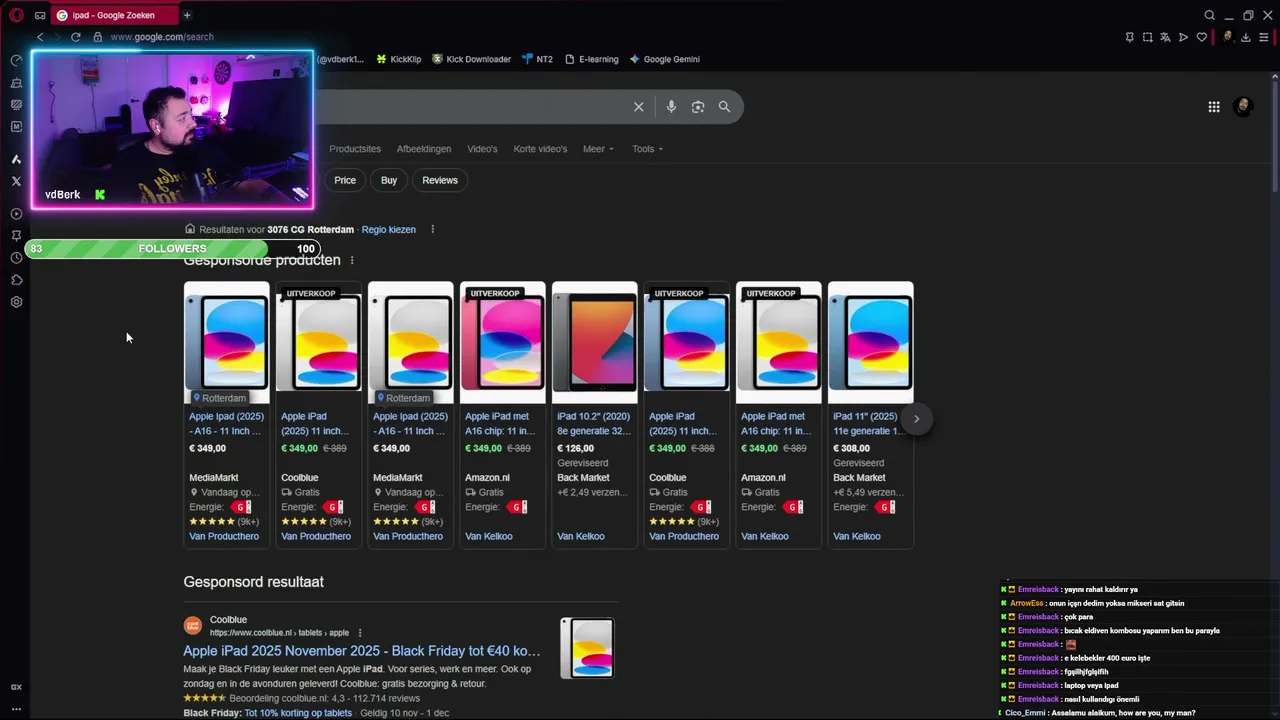Open the iPad 10.2" (2020) Back Market product

click(594, 415)
